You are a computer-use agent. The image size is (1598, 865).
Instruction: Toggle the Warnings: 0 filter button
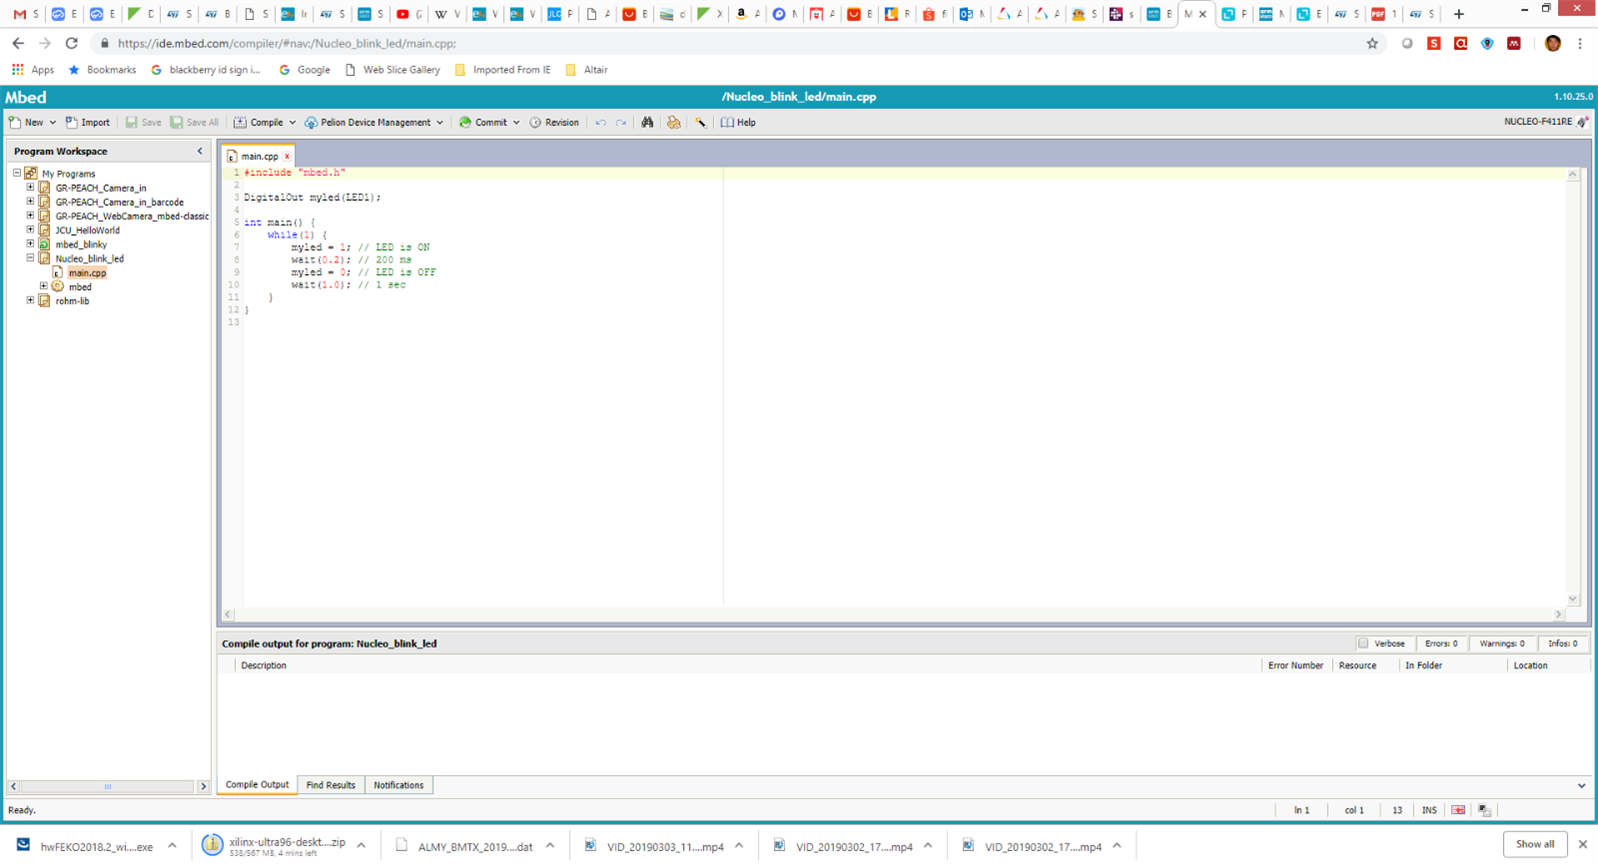tap(1501, 643)
